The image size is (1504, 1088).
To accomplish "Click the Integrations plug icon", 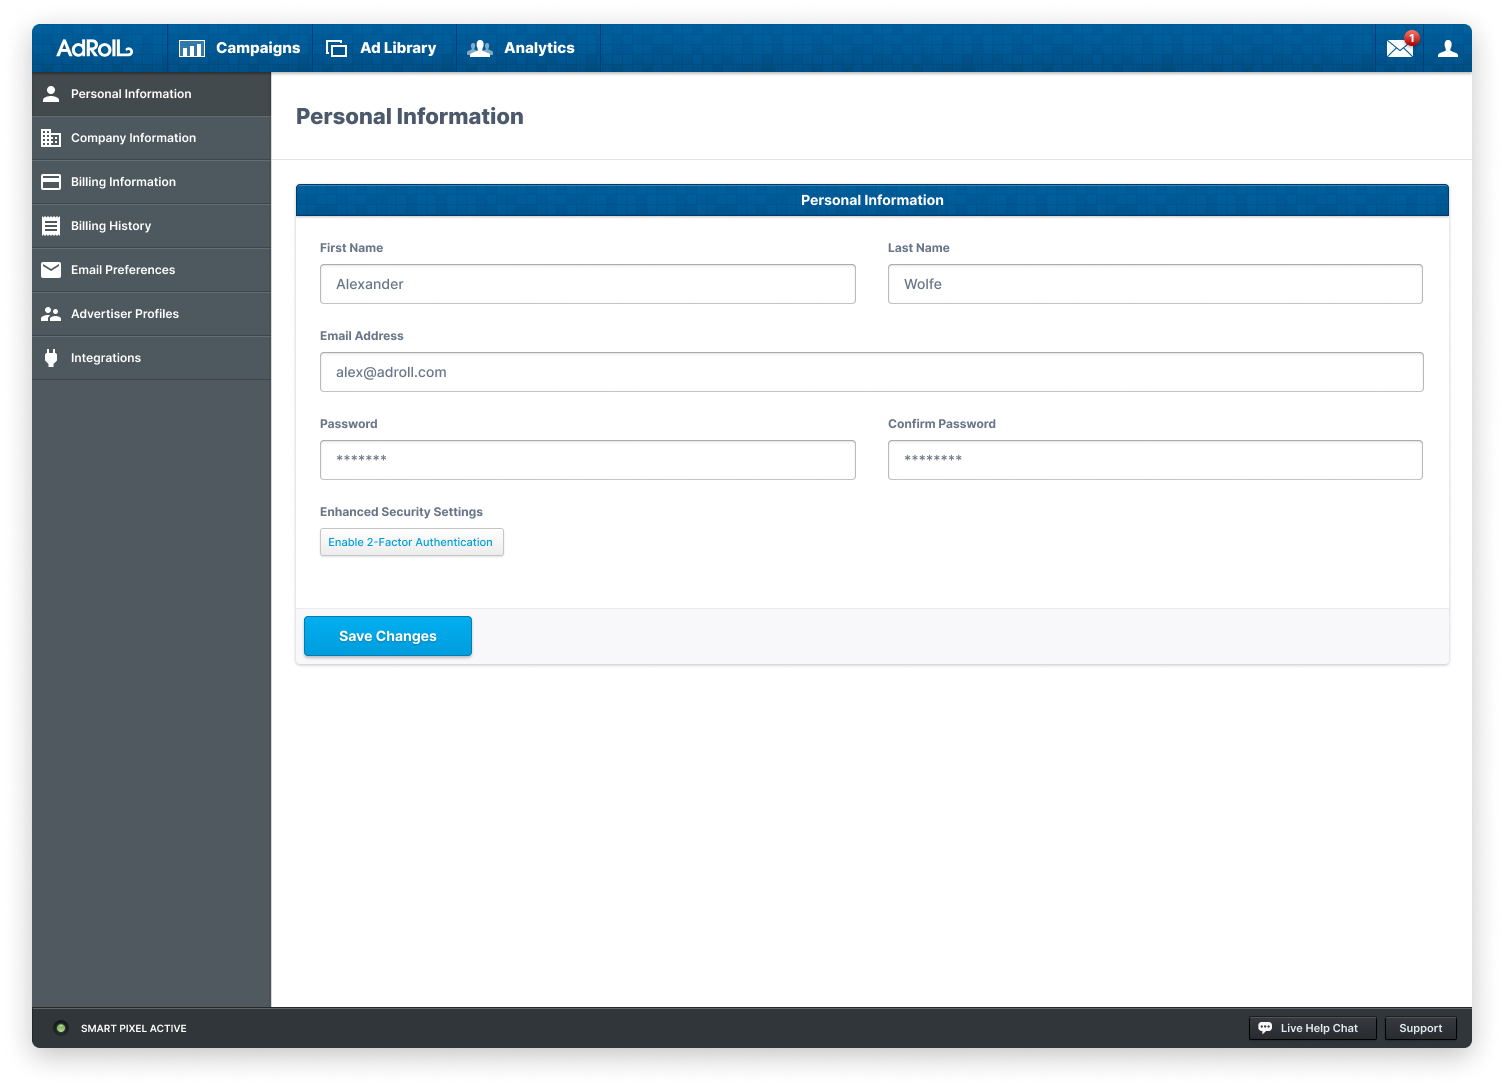I will point(51,358).
